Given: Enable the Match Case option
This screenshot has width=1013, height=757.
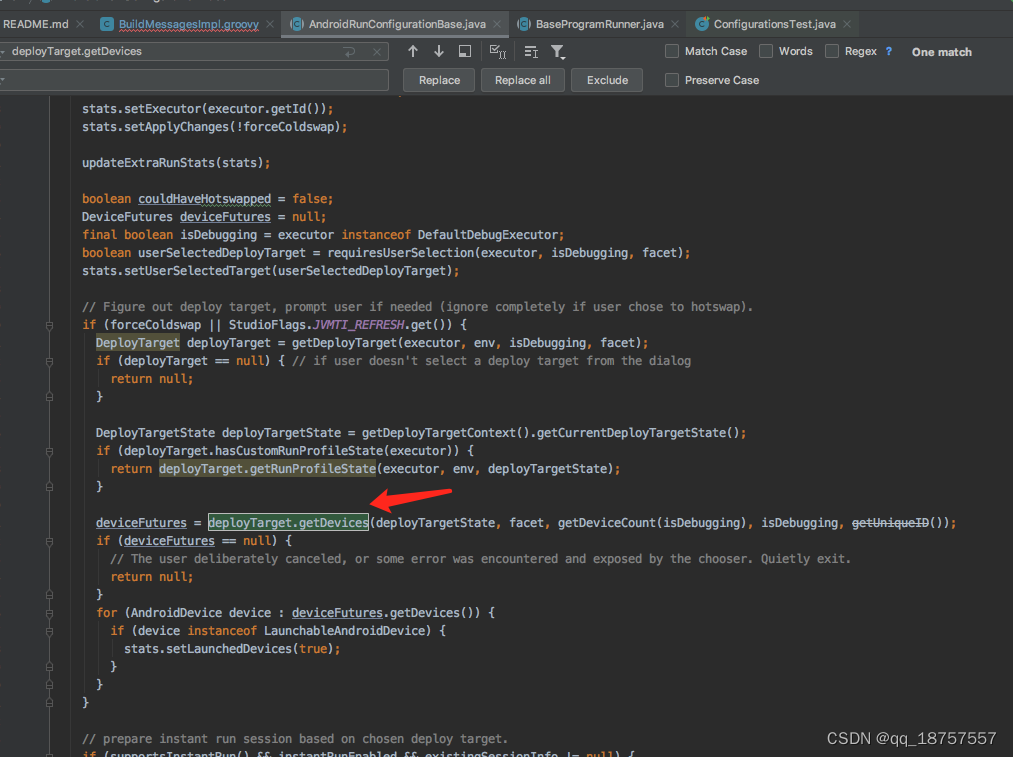Looking at the screenshot, I should point(672,51).
